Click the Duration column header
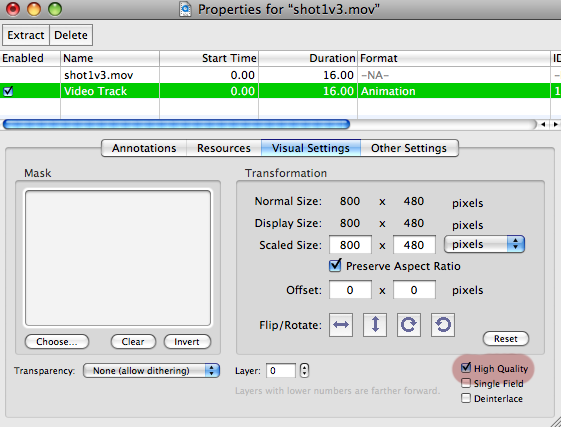The image size is (561, 427). point(308,58)
